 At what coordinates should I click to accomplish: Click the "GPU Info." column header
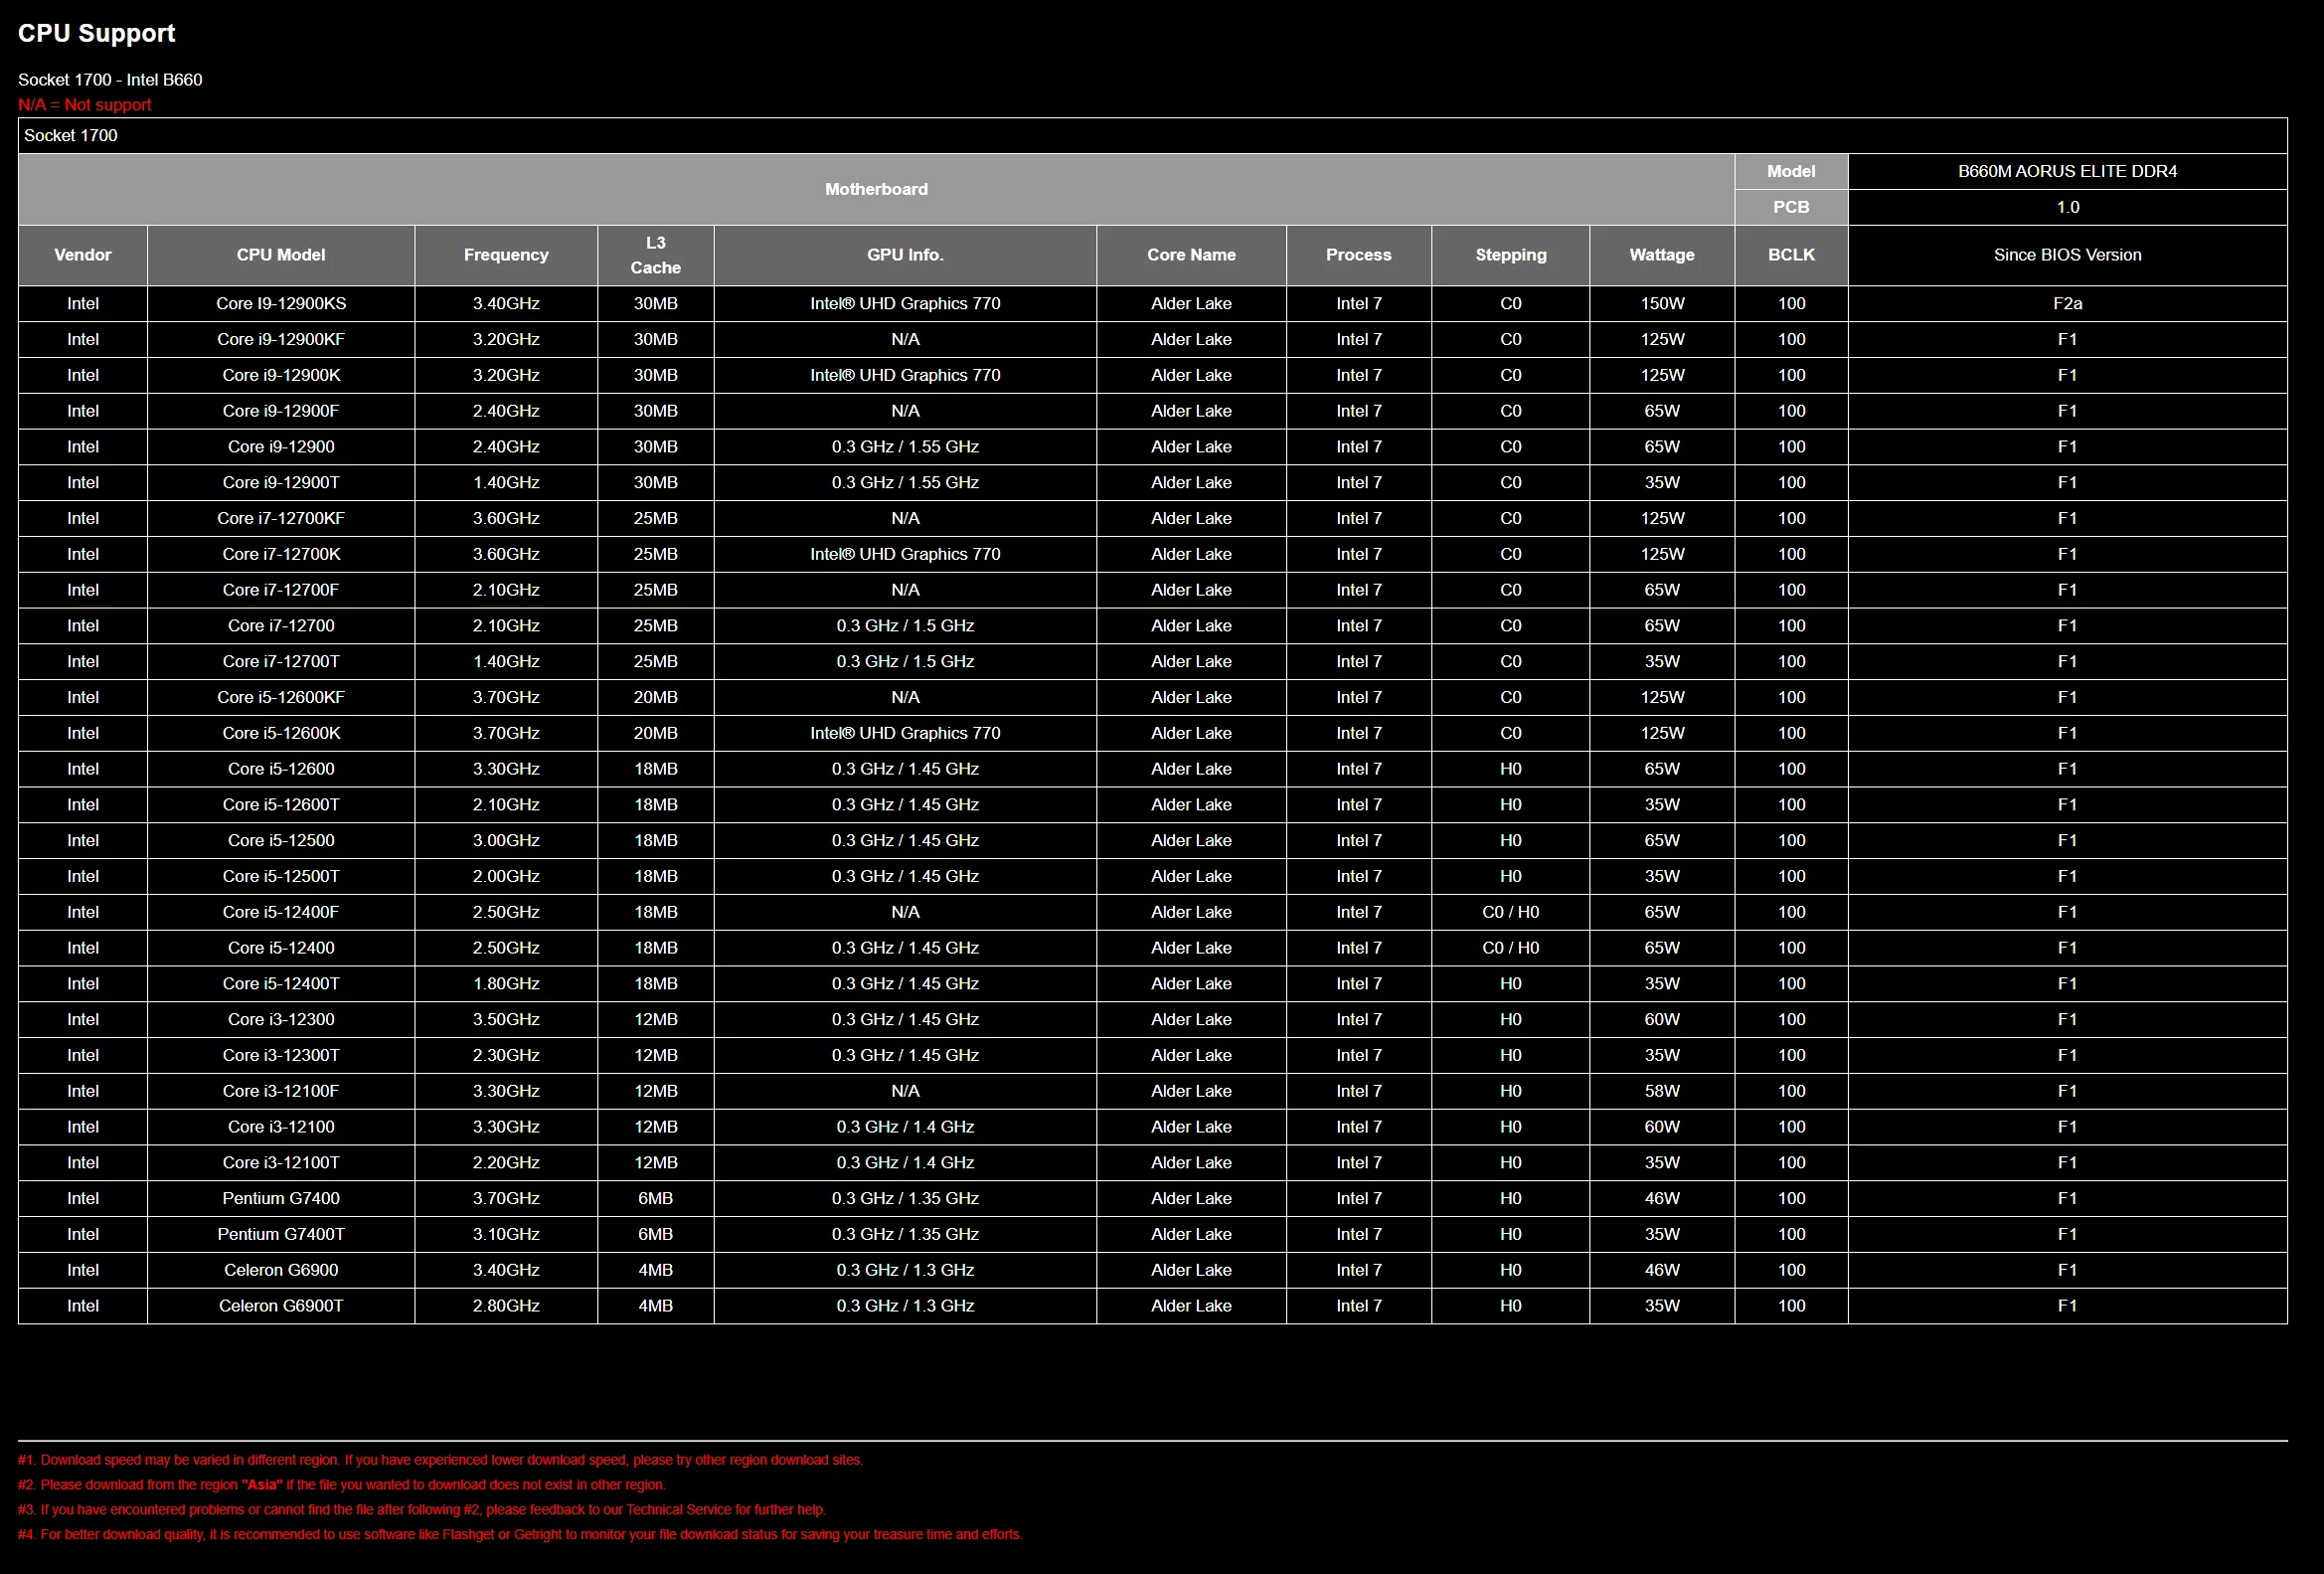tap(905, 255)
